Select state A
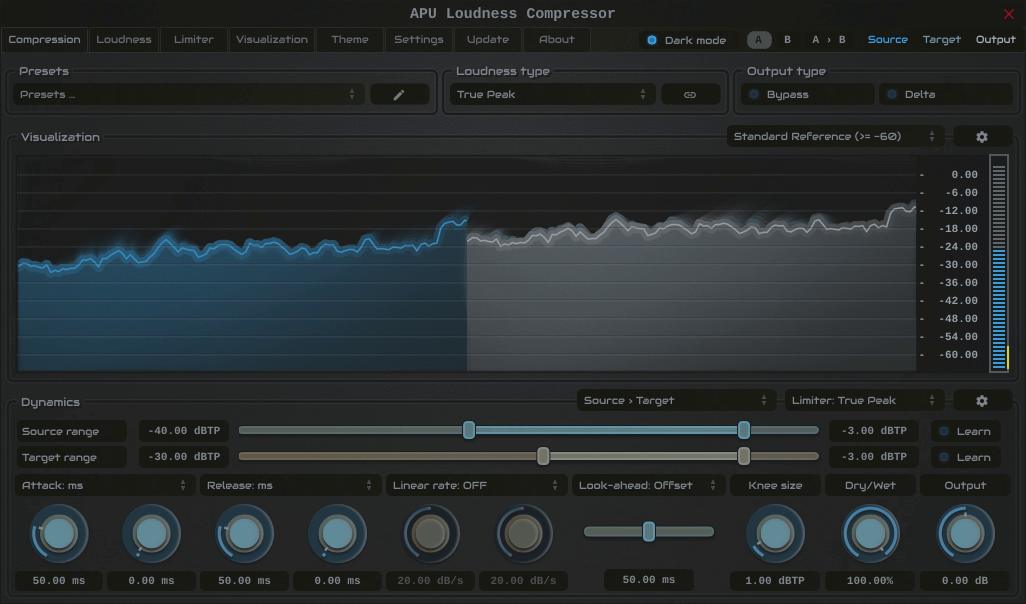Viewport: 1026px width, 604px height. pos(759,40)
